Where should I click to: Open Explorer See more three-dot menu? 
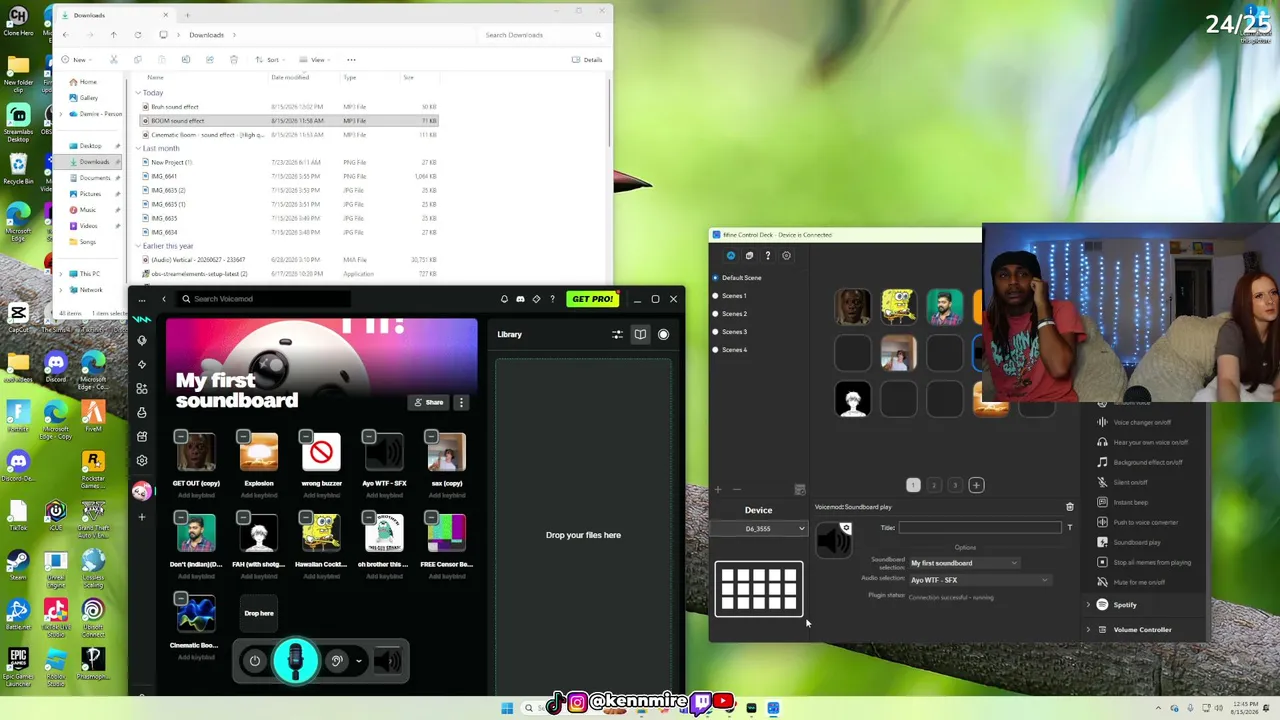coord(351,60)
